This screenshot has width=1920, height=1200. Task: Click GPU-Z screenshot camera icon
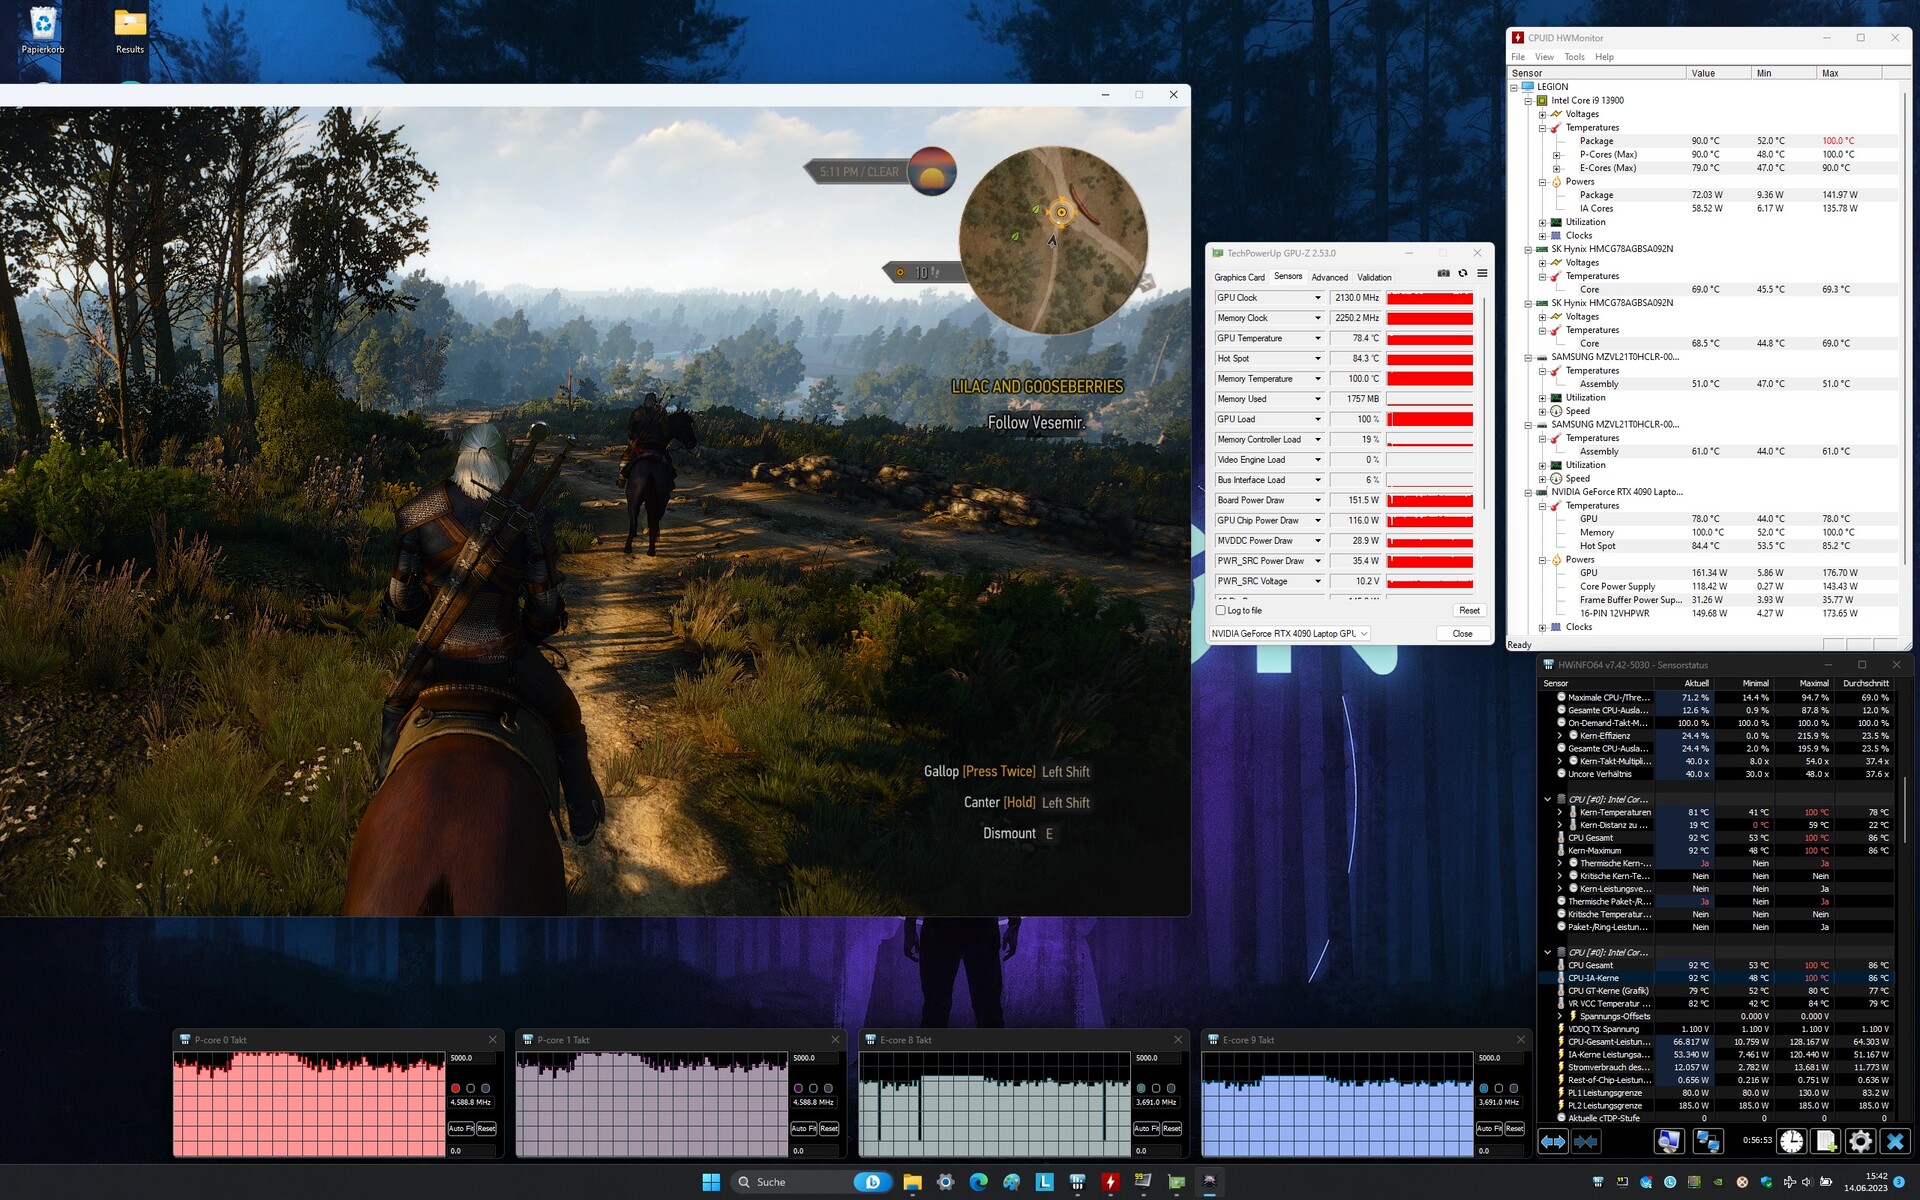pyautogui.click(x=1443, y=273)
